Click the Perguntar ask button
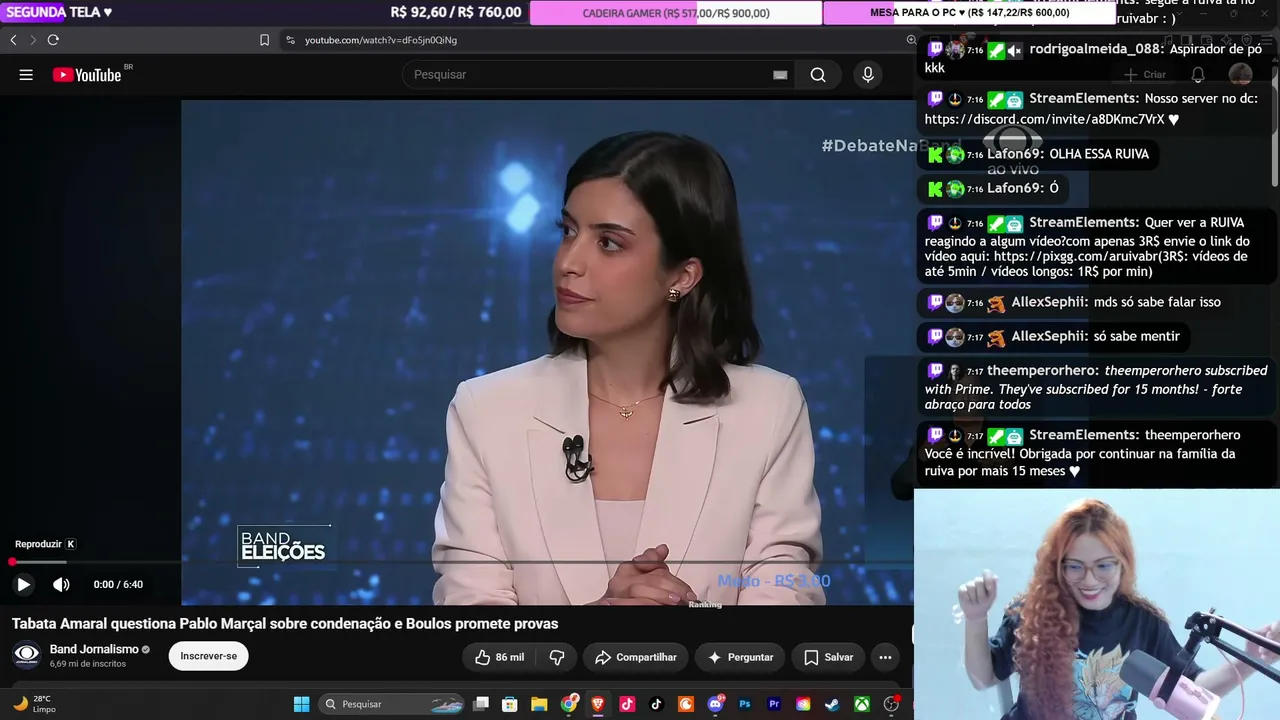Image resolution: width=1280 pixels, height=720 pixels. (740, 657)
